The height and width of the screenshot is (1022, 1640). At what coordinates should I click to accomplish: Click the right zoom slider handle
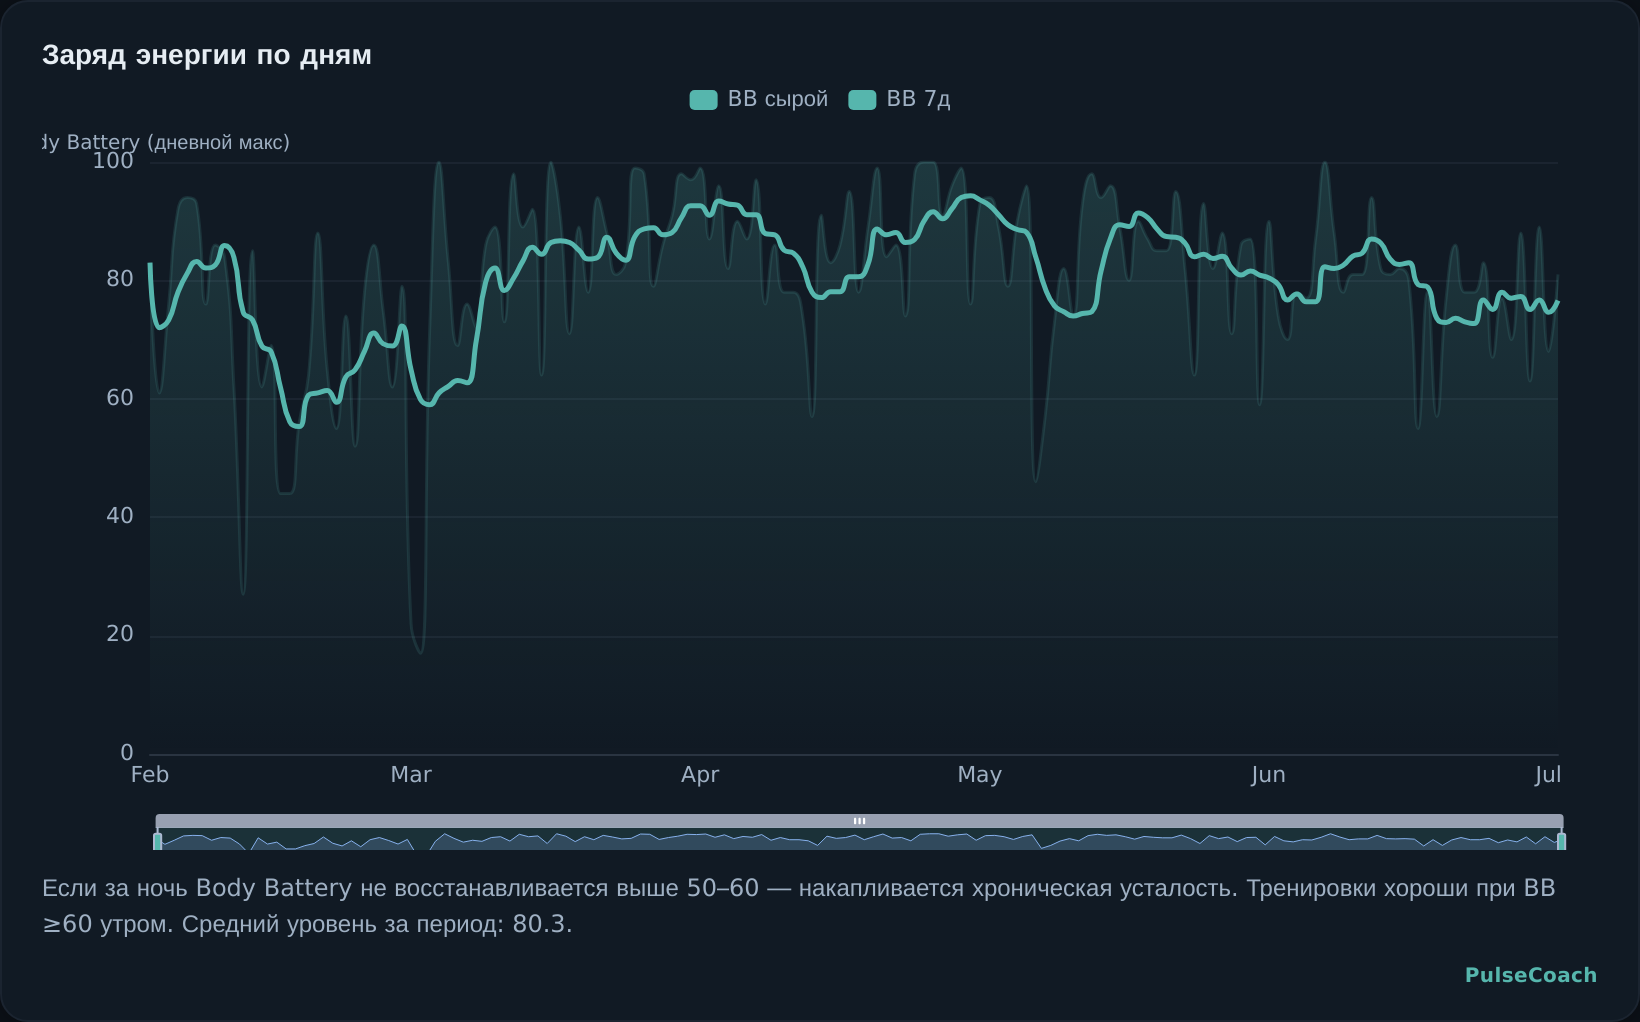click(1561, 841)
